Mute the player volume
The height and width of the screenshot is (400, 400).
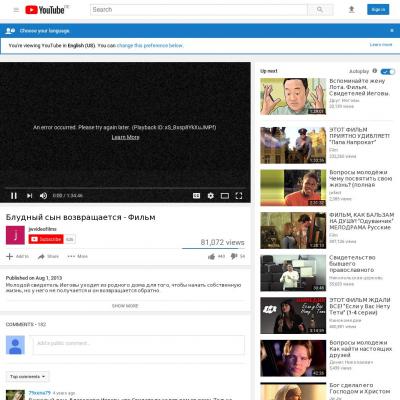pyautogui.click(x=43, y=196)
